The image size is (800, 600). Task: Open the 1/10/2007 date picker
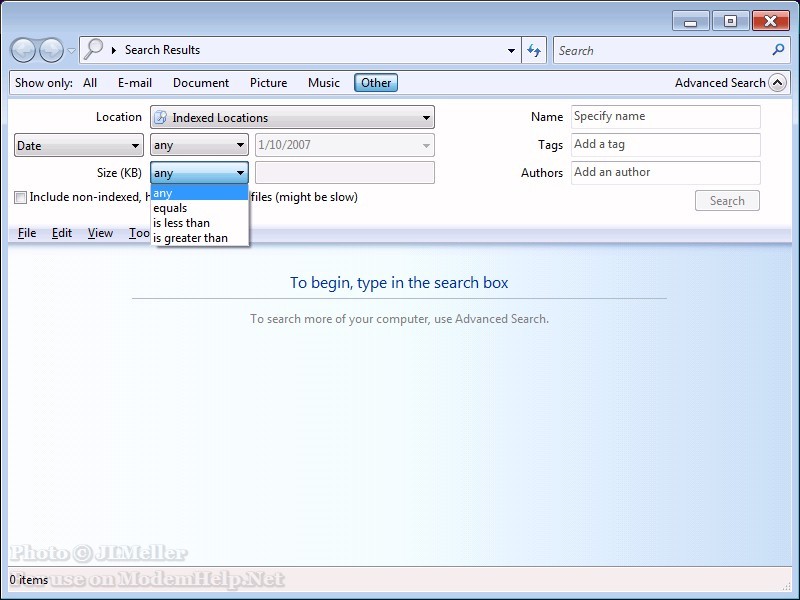(345, 145)
